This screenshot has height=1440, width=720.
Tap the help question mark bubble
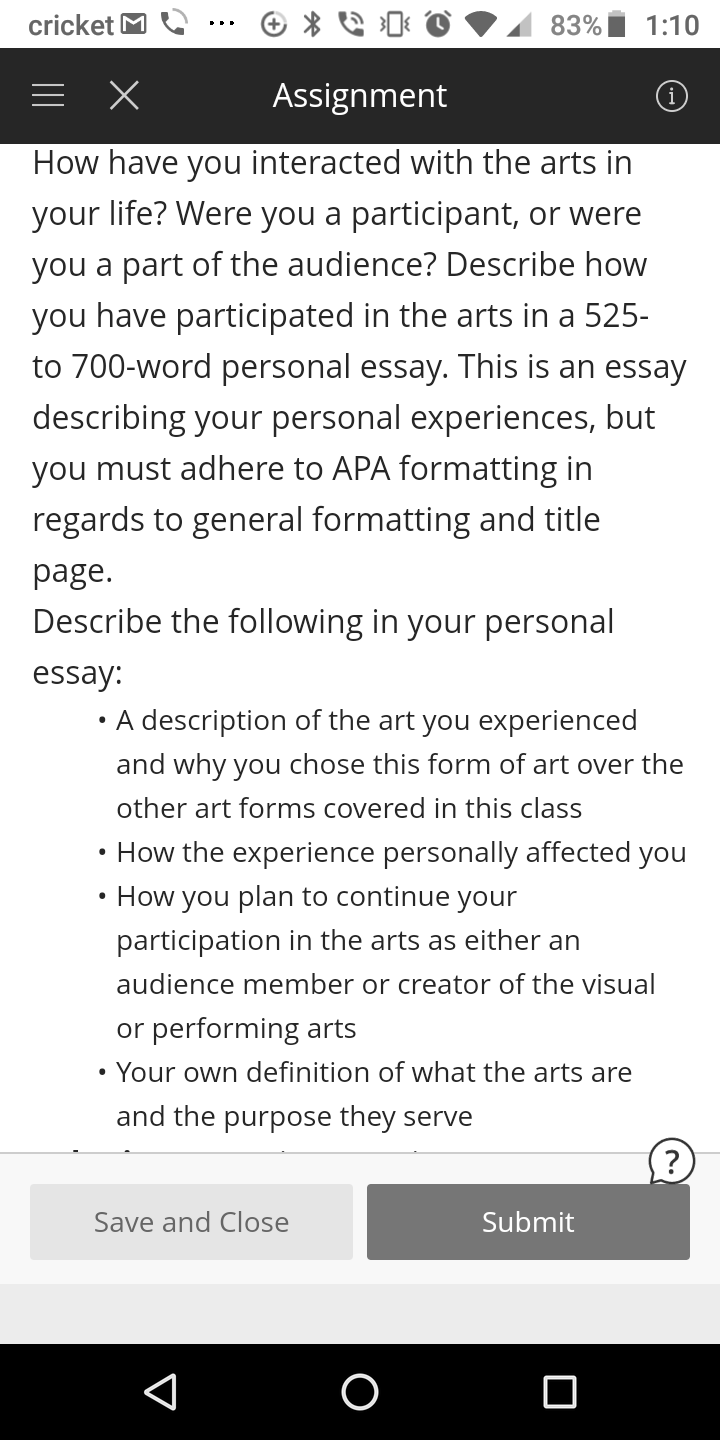(x=672, y=1161)
